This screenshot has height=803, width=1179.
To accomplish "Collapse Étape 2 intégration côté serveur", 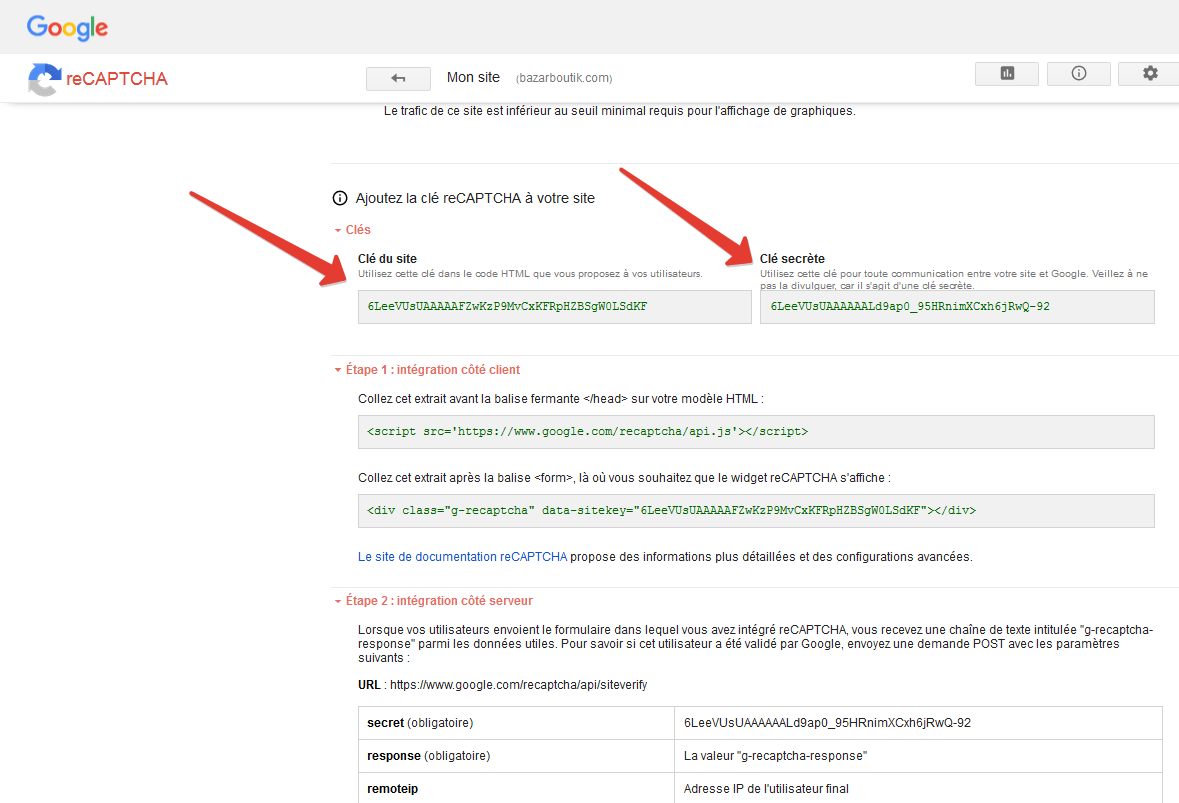I will click(433, 601).
